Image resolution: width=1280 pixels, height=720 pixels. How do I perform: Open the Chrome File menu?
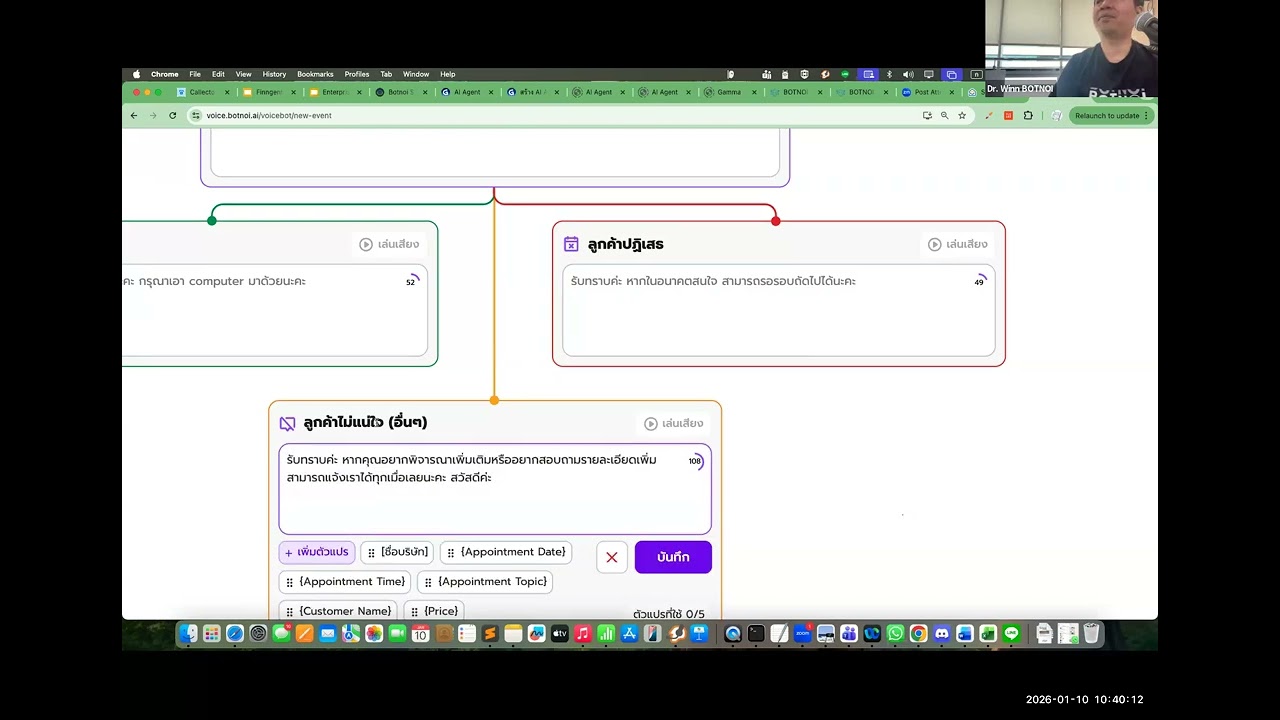[x=195, y=74]
